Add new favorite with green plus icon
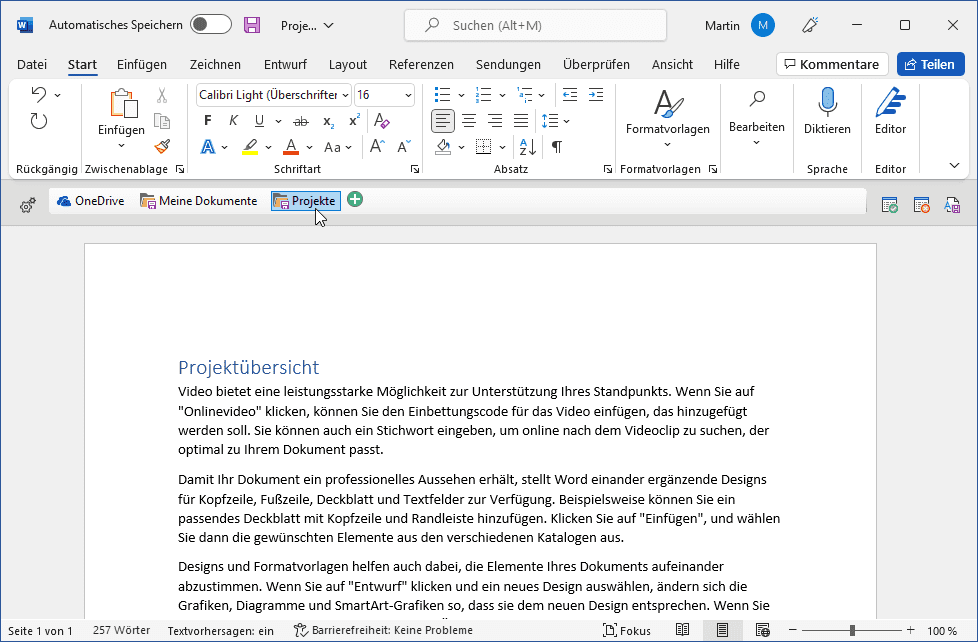The image size is (978, 642). pyautogui.click(x=355, y=200)
